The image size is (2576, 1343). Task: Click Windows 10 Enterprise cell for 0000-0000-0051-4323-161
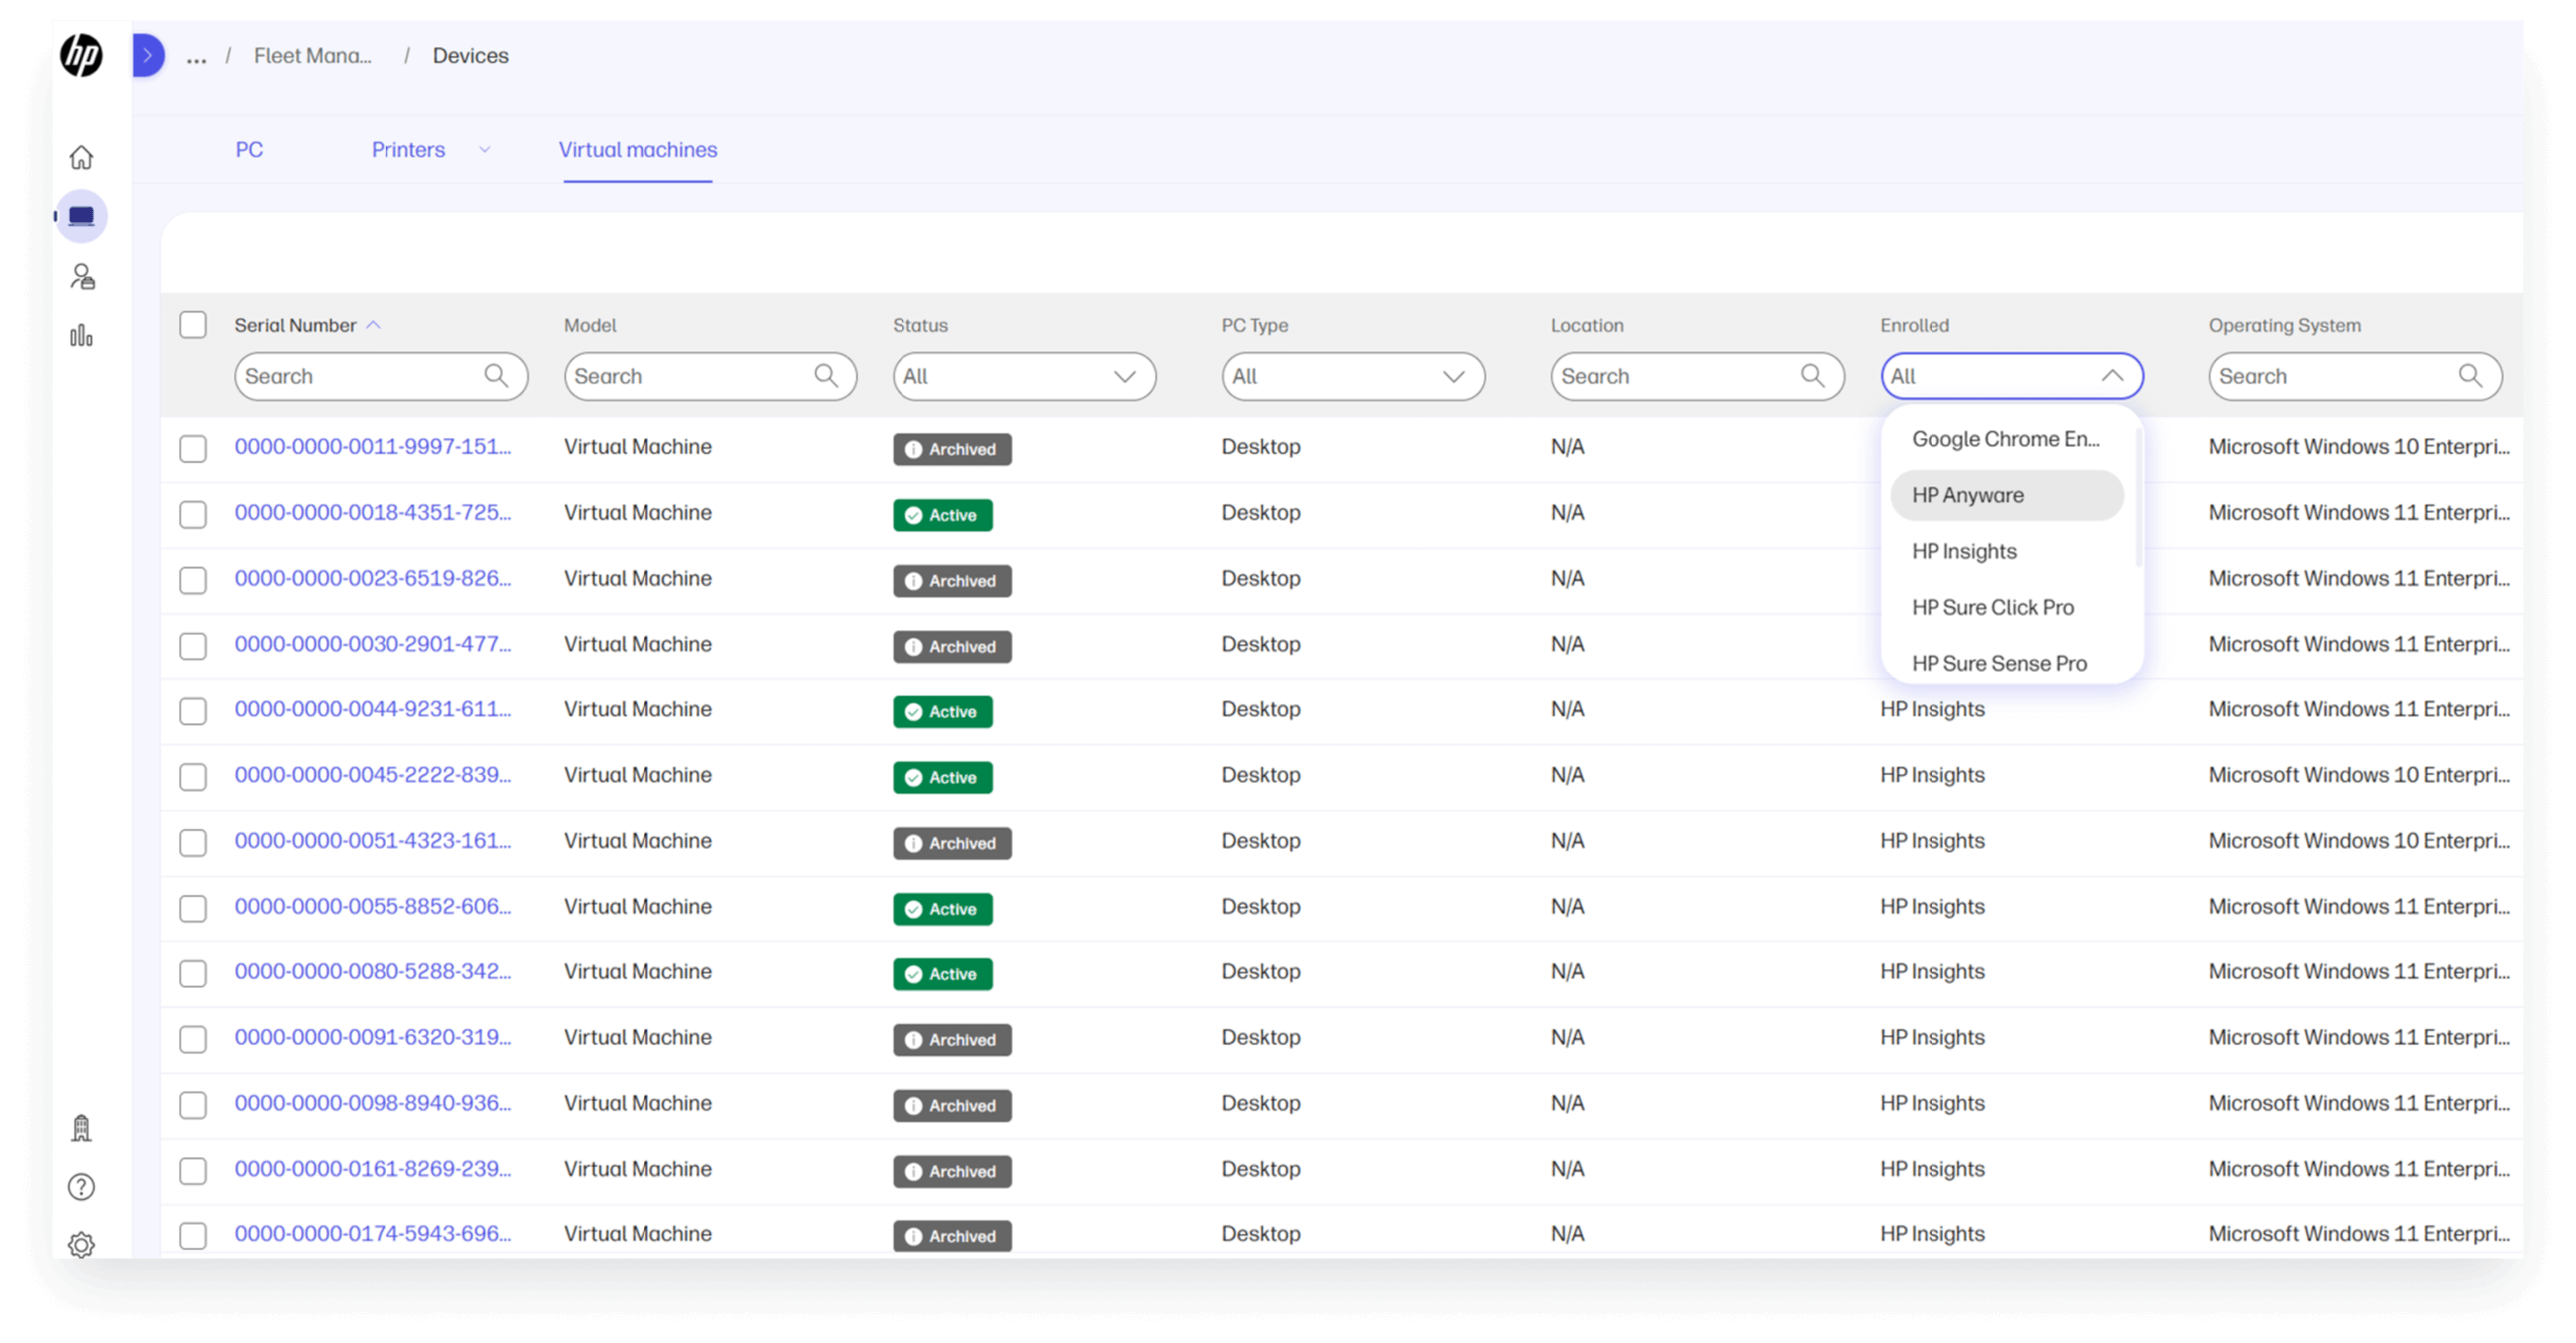coord(2359,840)
